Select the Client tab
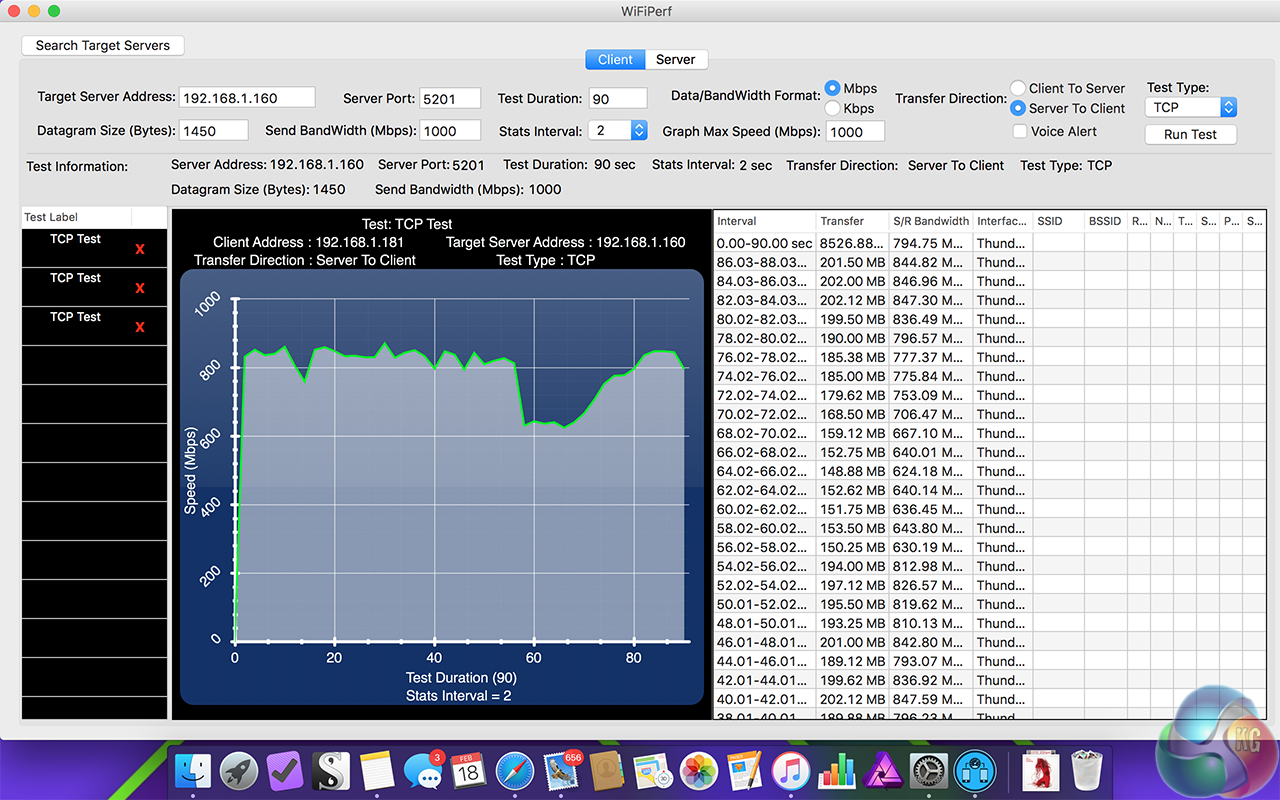The image size is (1280, 800). [615, 59]
